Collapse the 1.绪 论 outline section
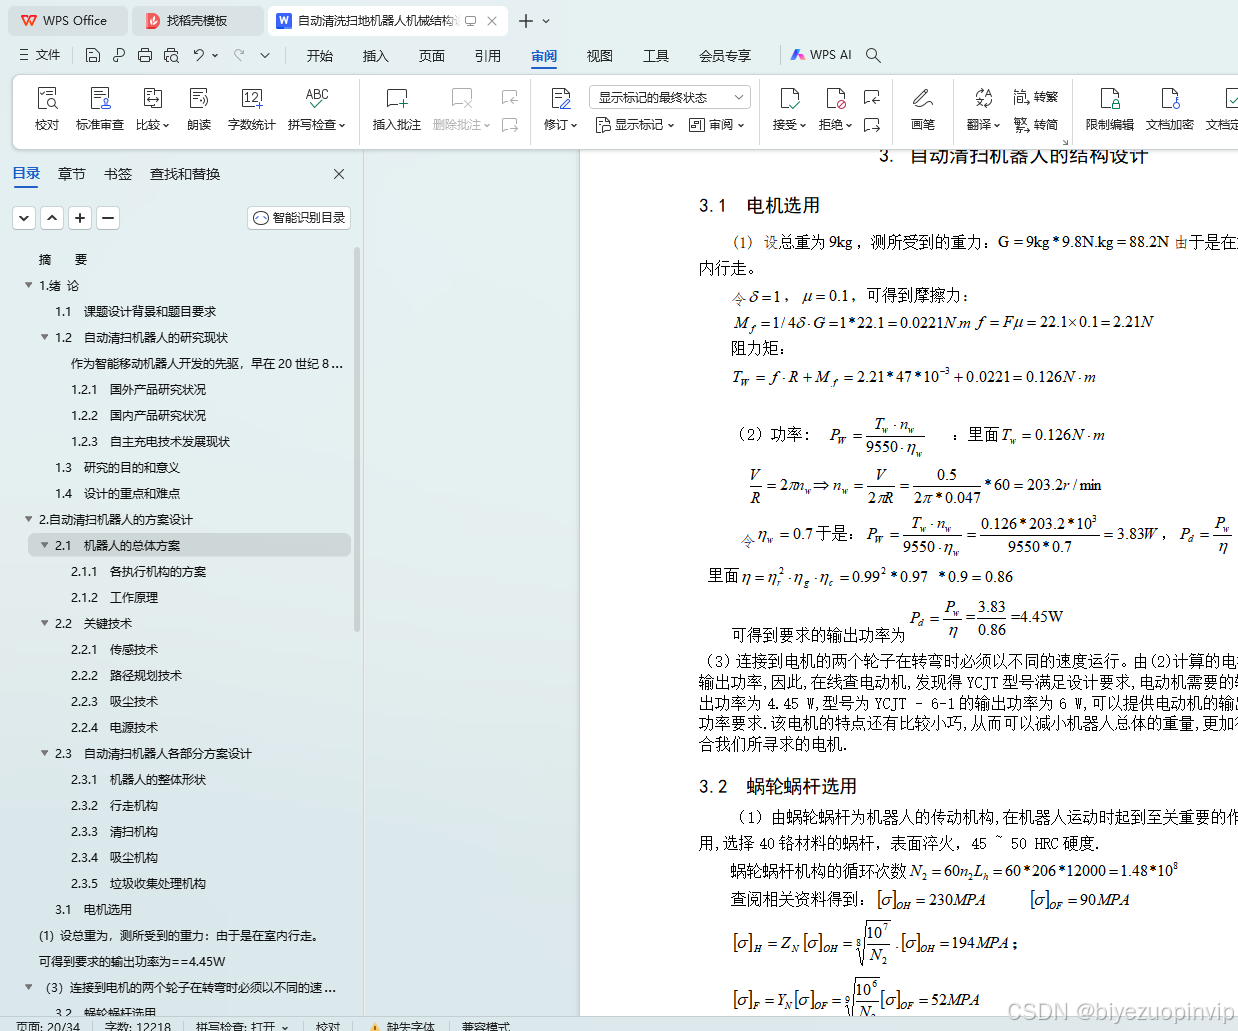Screen dimensions: 1238x1031 (x=28, y=285)
